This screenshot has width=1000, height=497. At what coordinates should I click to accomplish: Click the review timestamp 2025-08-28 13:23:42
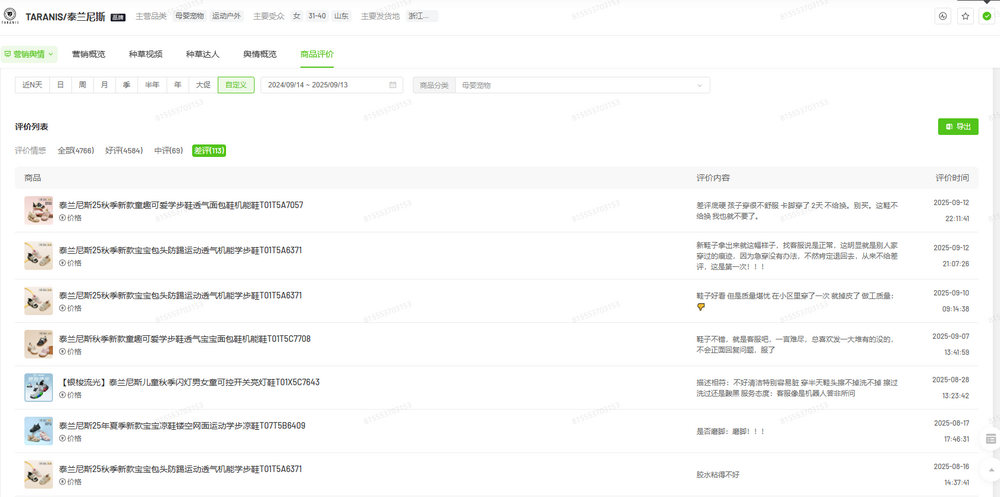coord(951,387)
